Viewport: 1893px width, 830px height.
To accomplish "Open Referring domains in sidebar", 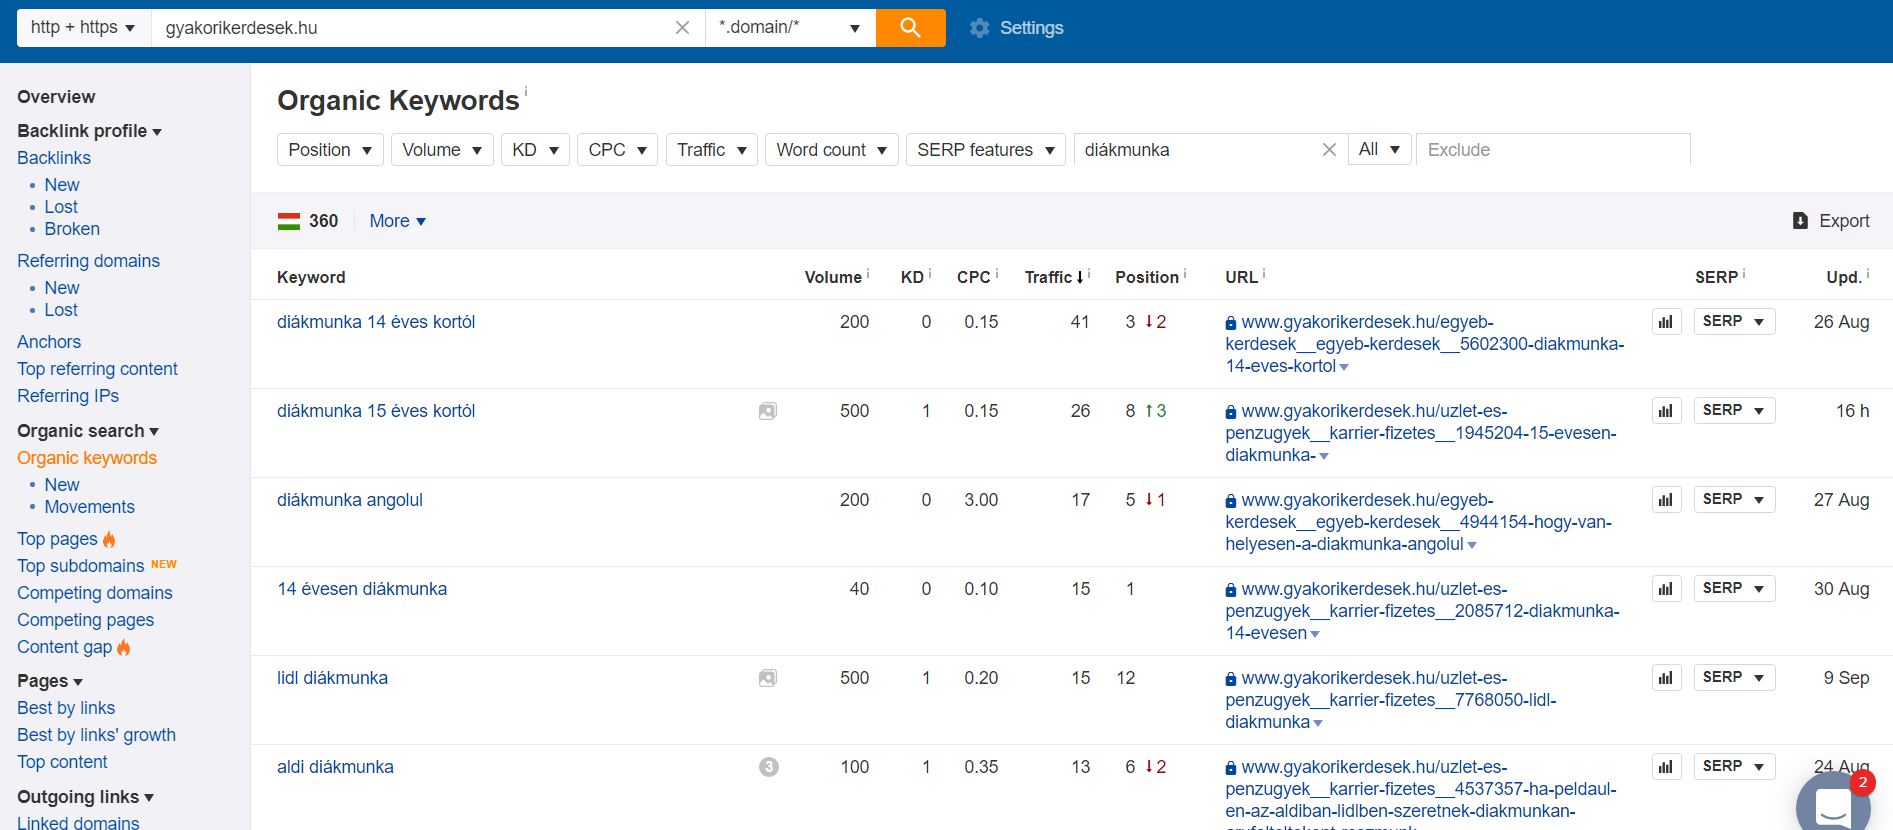I will (x=88, y=261).
